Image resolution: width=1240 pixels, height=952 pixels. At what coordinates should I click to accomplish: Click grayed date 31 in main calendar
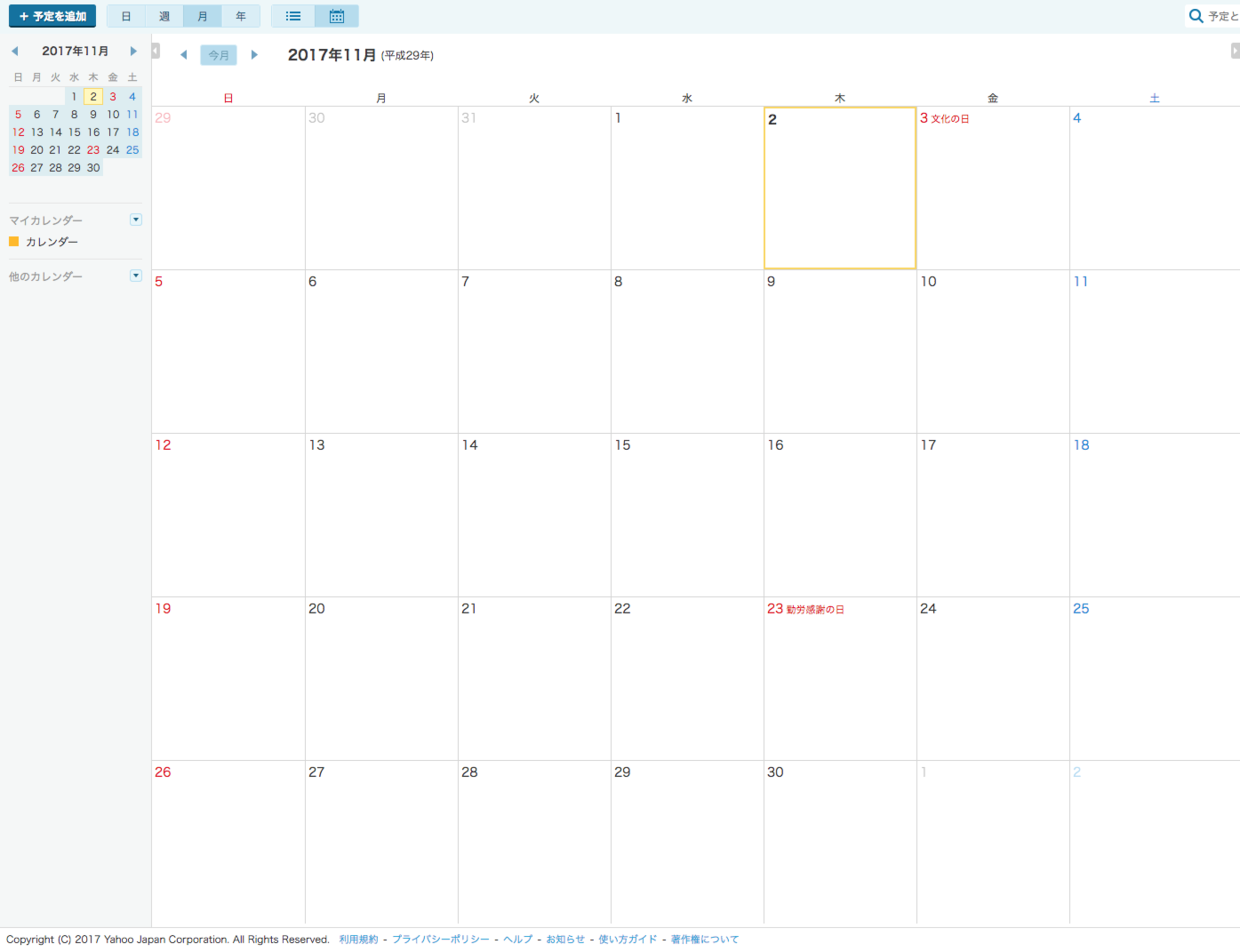(469, 118)
